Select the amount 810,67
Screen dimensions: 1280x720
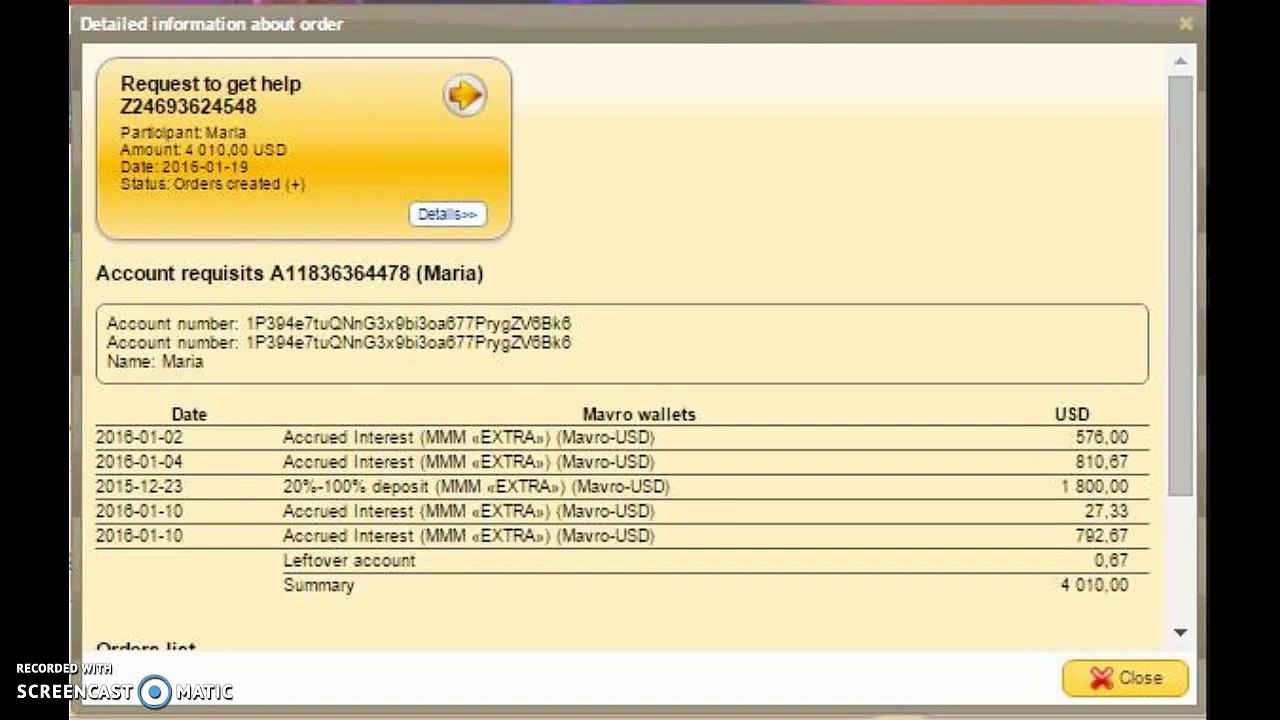1102,462
